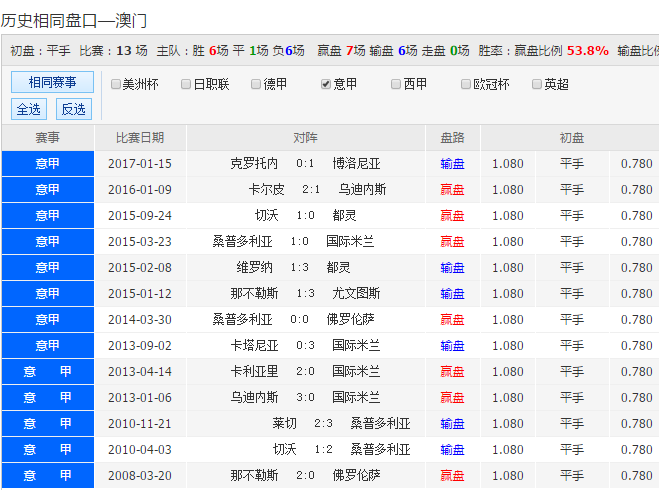The width and height of the screenshot is (659, 490).
Task: Select the date 2013-04-14
Action: [x=140, y=371]
